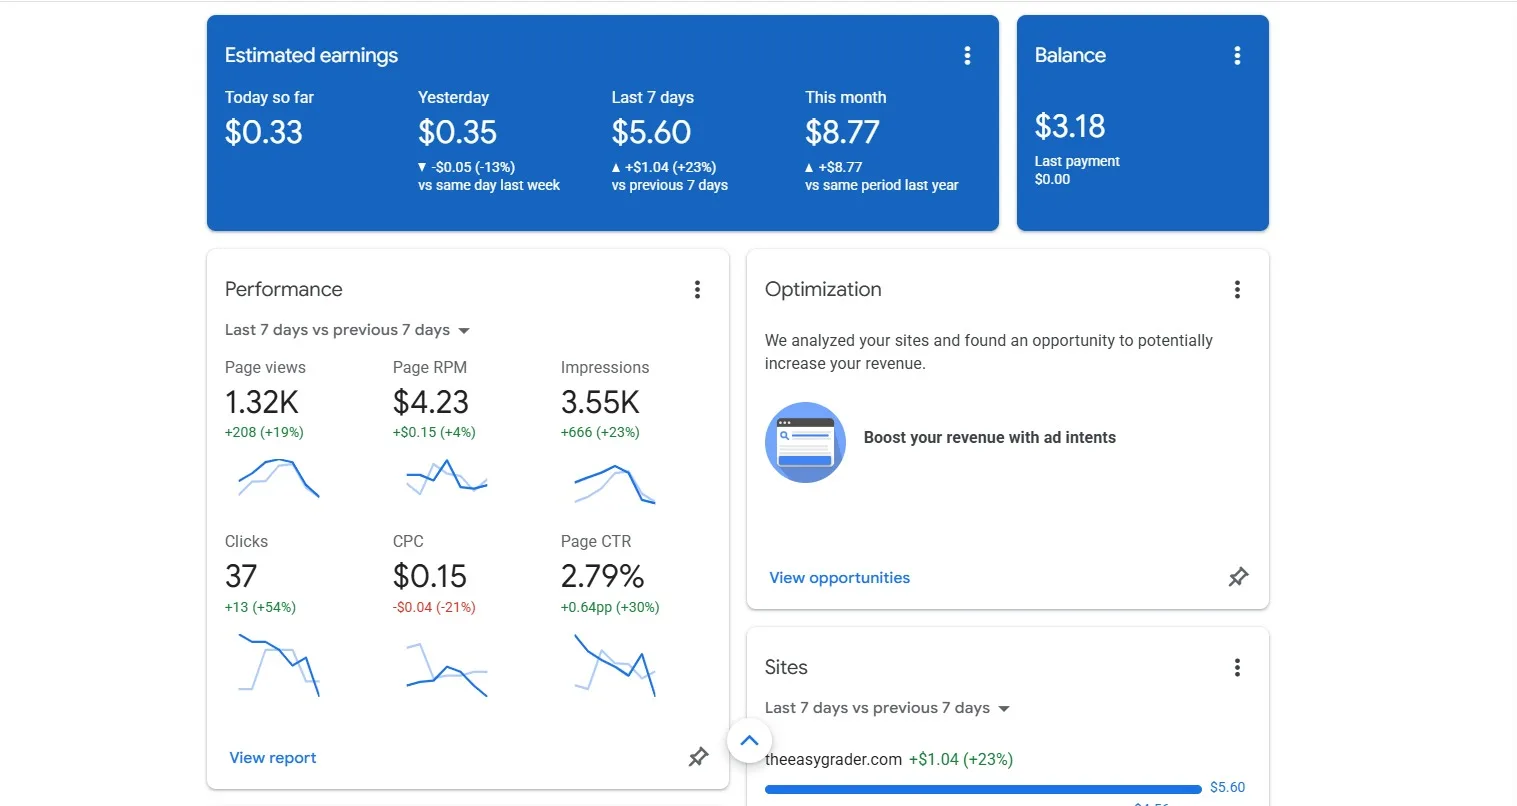Open Optimization card more options
The image size is (1517, 806).
(1237, 290)
